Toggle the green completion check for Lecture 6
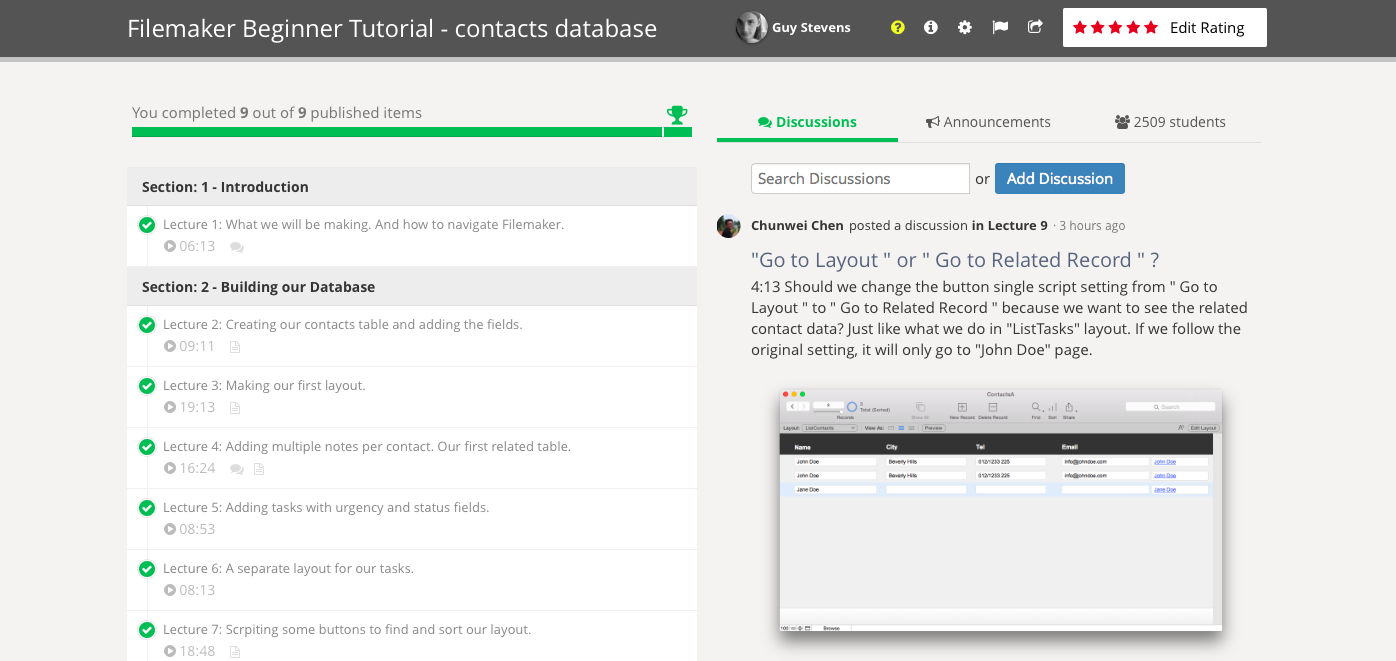This screenshot has width=1396, height=661. pos(147,569)
